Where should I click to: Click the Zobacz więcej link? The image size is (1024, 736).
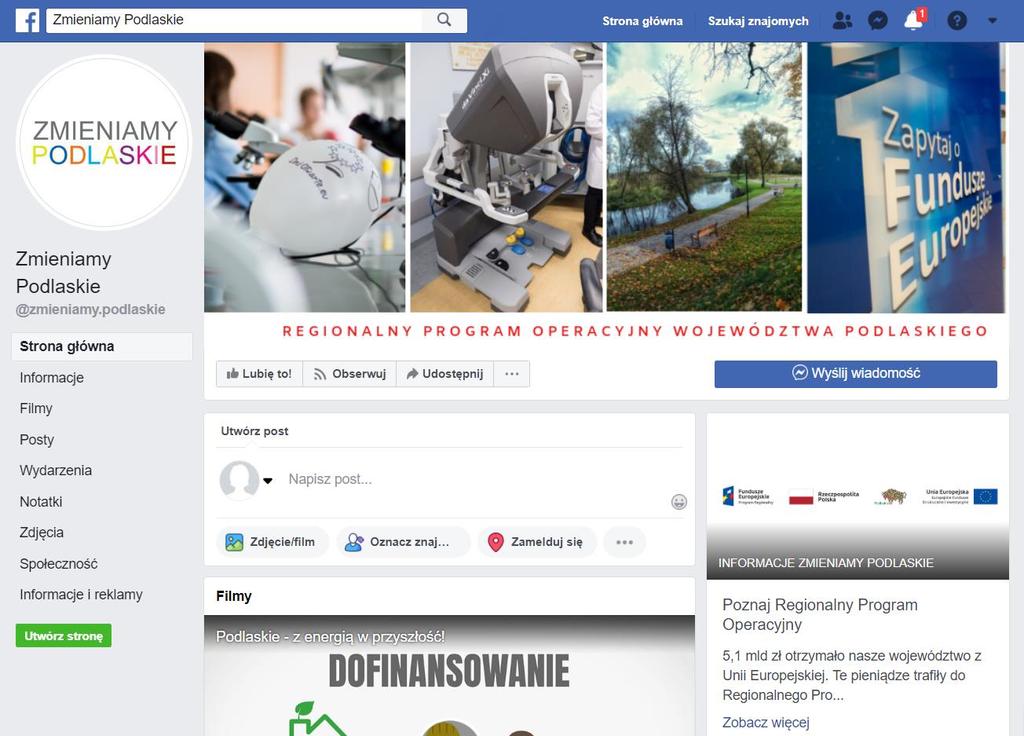765,722
